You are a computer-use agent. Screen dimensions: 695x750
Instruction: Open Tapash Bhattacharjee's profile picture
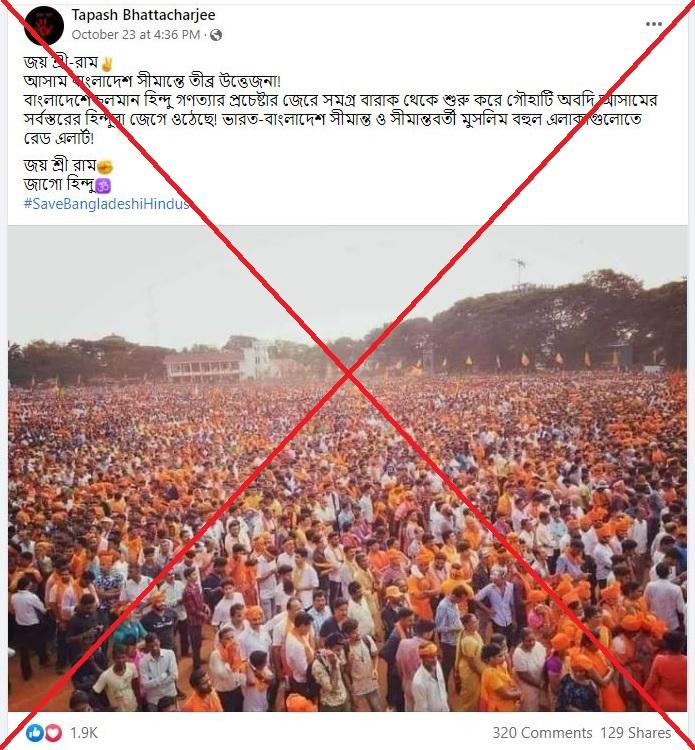click(x=44, y=26)
